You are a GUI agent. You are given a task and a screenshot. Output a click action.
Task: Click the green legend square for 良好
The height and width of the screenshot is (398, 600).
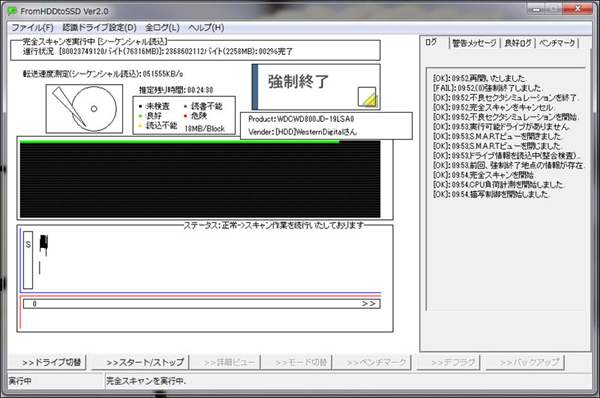[x=140, y=116]
